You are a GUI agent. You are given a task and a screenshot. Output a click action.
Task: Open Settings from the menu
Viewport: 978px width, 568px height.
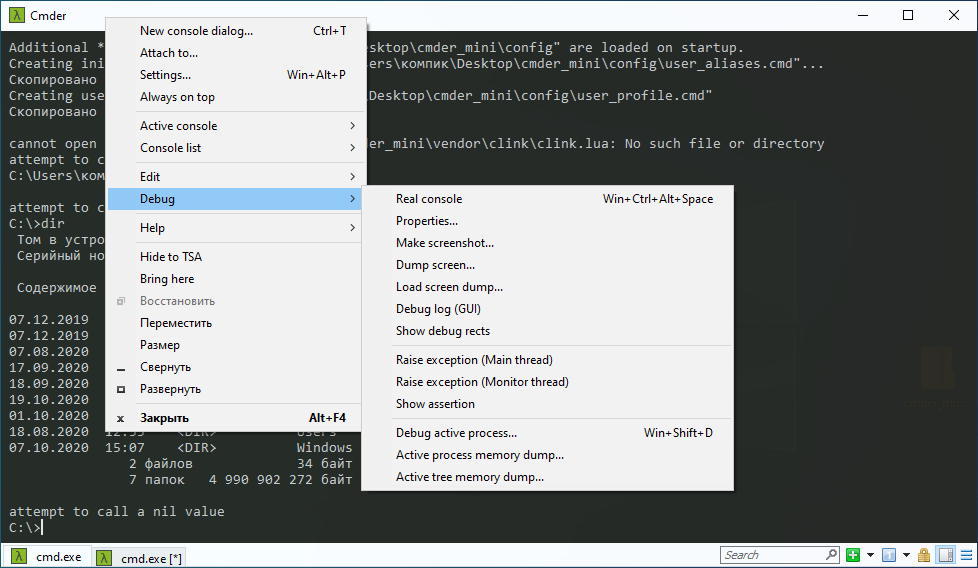[165, 75]
